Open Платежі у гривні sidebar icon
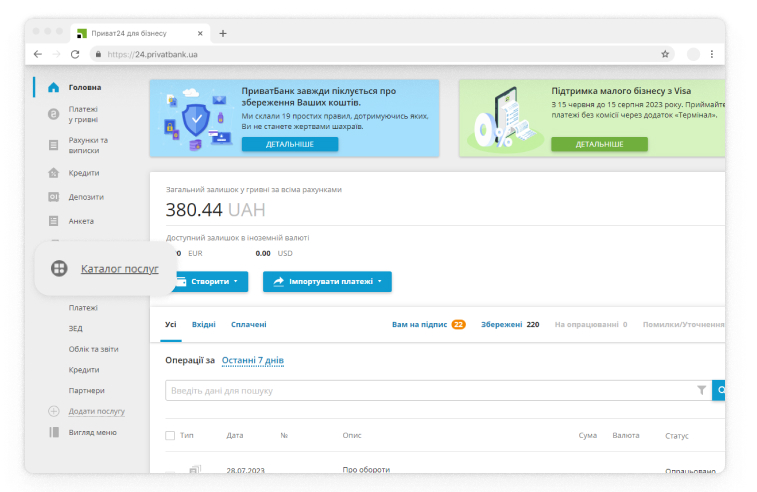Image resolution: width=757 pixels, height=492 pixels. pyautogui.click(x=53, y=115)
